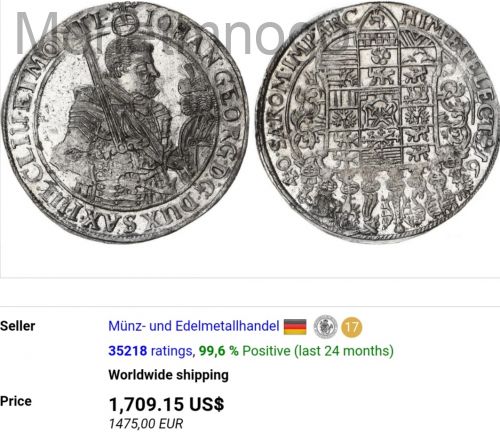This screenshot has height=440, width=500.
Task: Open the Münz- und Edelmetallhandel seller link
Action: point(194,326)
